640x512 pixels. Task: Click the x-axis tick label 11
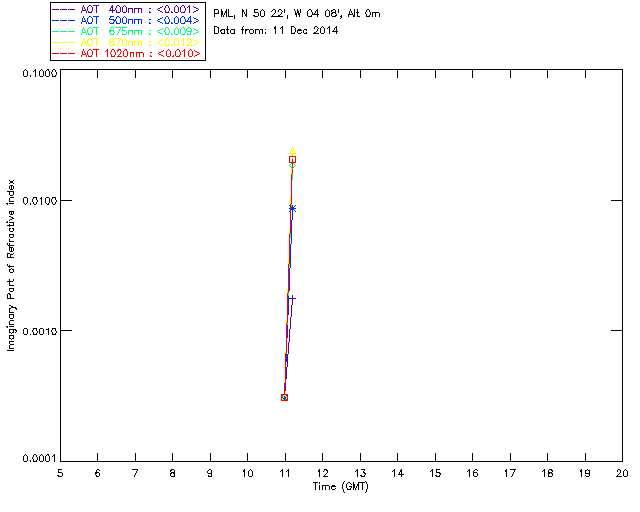click(285, 473)
